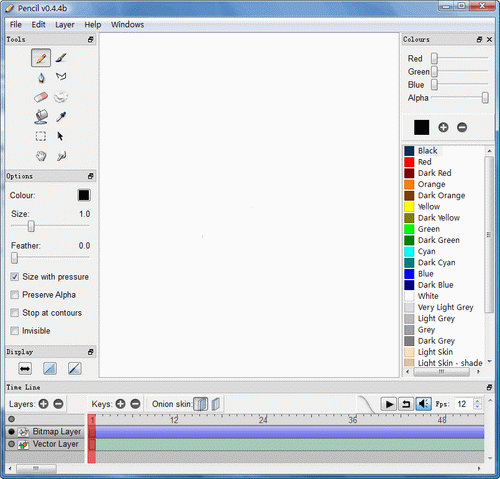The height and width of the screenshot is (479, 500).
Task: Enable the Invisible checkbox
Action: 14,331
